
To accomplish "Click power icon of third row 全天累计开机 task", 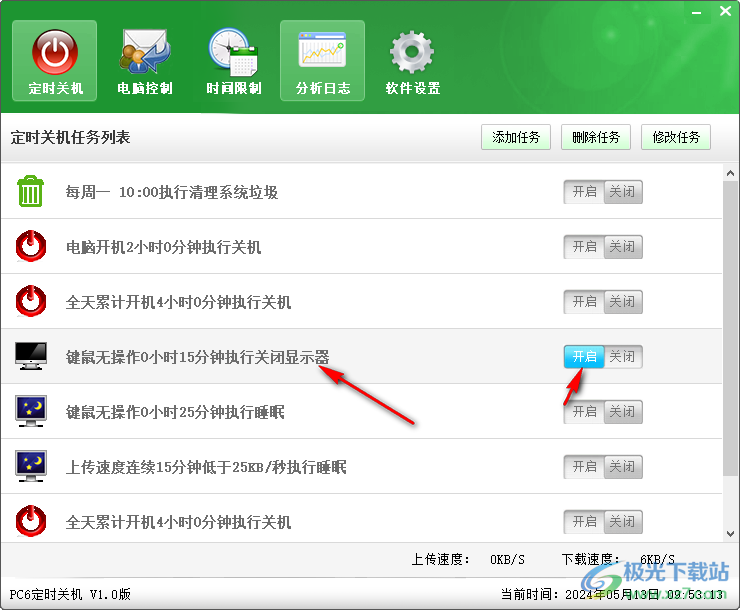I will [31, 301].
